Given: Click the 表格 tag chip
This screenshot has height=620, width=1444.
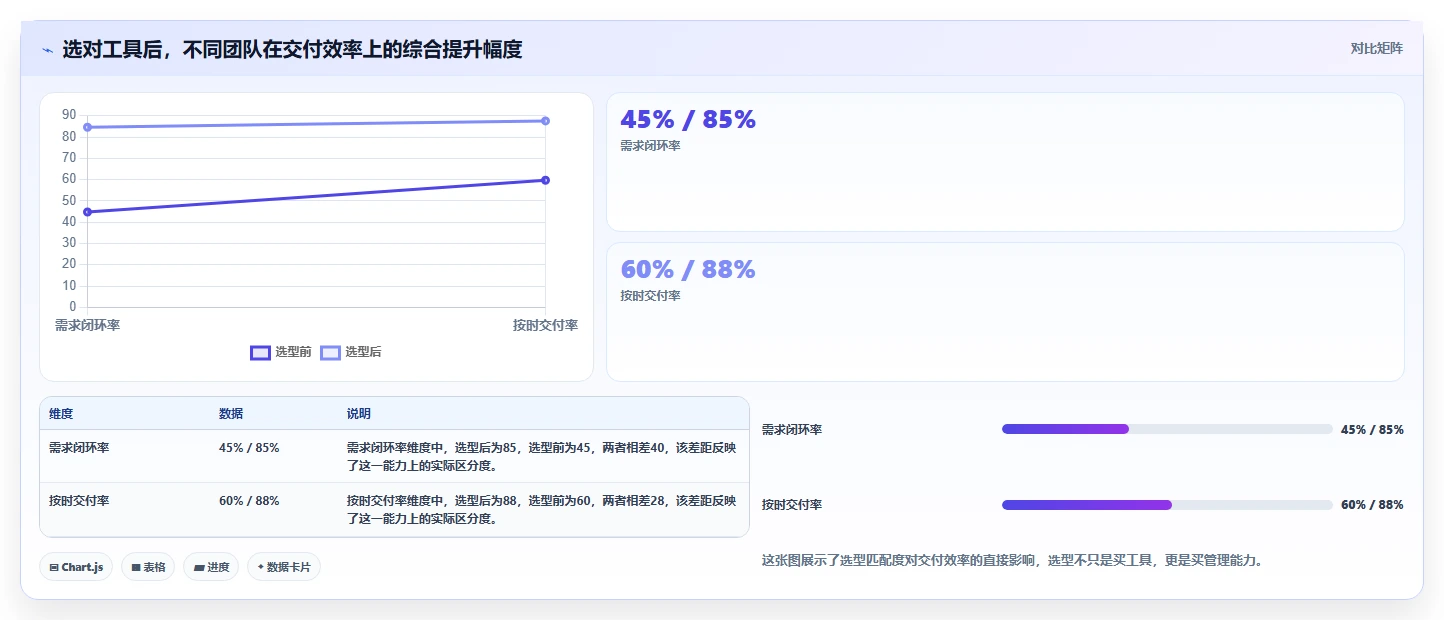Looking at the screenshot, I should click(148, 567).
